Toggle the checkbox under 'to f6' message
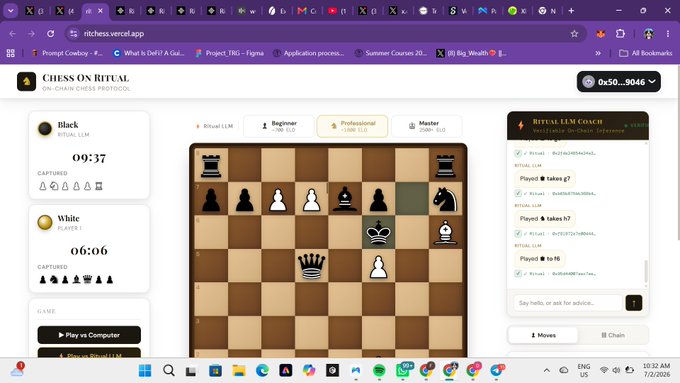The width and height of the screenshot is (680, 383). pos(518,274)
